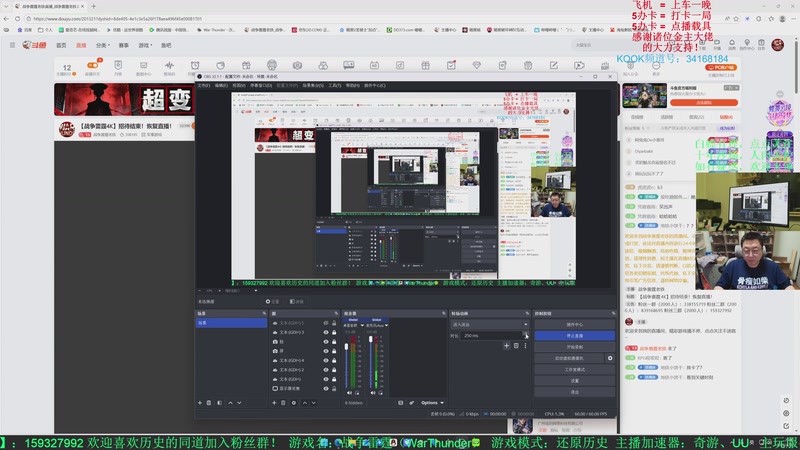The width and height of the screenshot is (800, 450).
Task: Hide the 显示器采集 source
Action: click(x=326, y=388)
